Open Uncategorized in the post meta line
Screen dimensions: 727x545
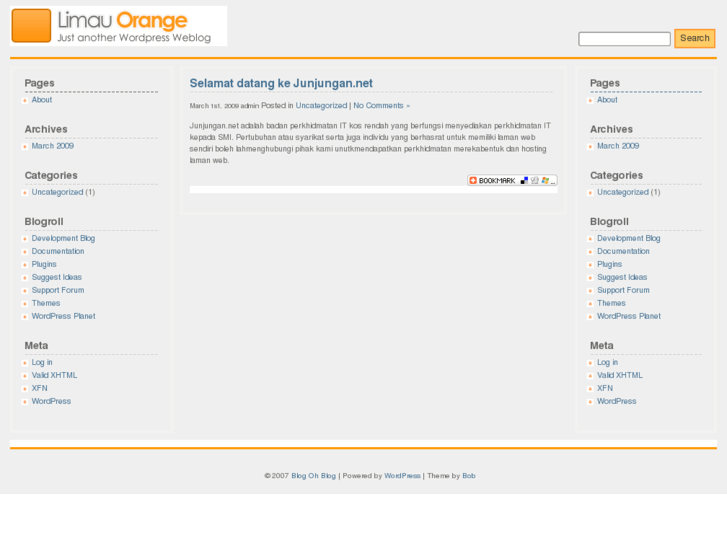321,106
